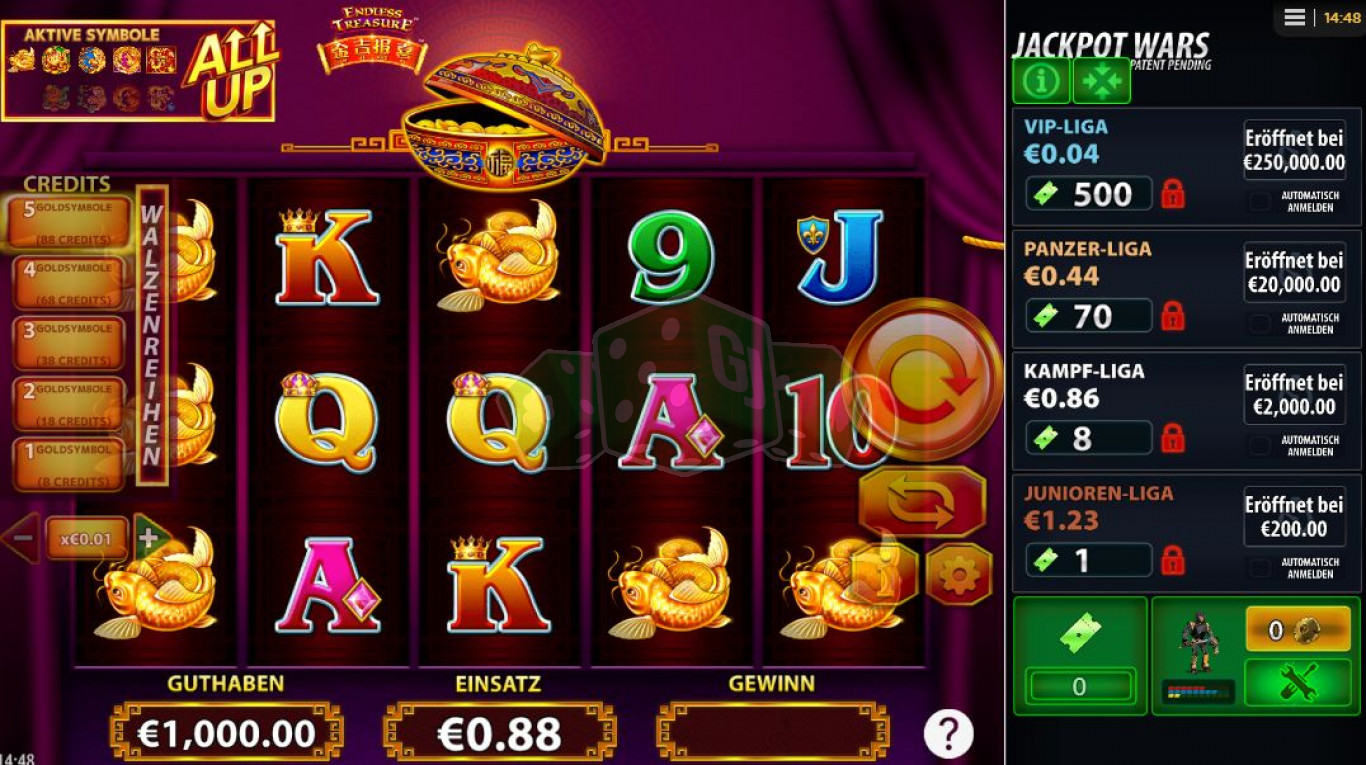Enable Automatisch Anmelden for Panzer-Liga
Viewport: 1366px width, 765px height.
coord(1260,323)
